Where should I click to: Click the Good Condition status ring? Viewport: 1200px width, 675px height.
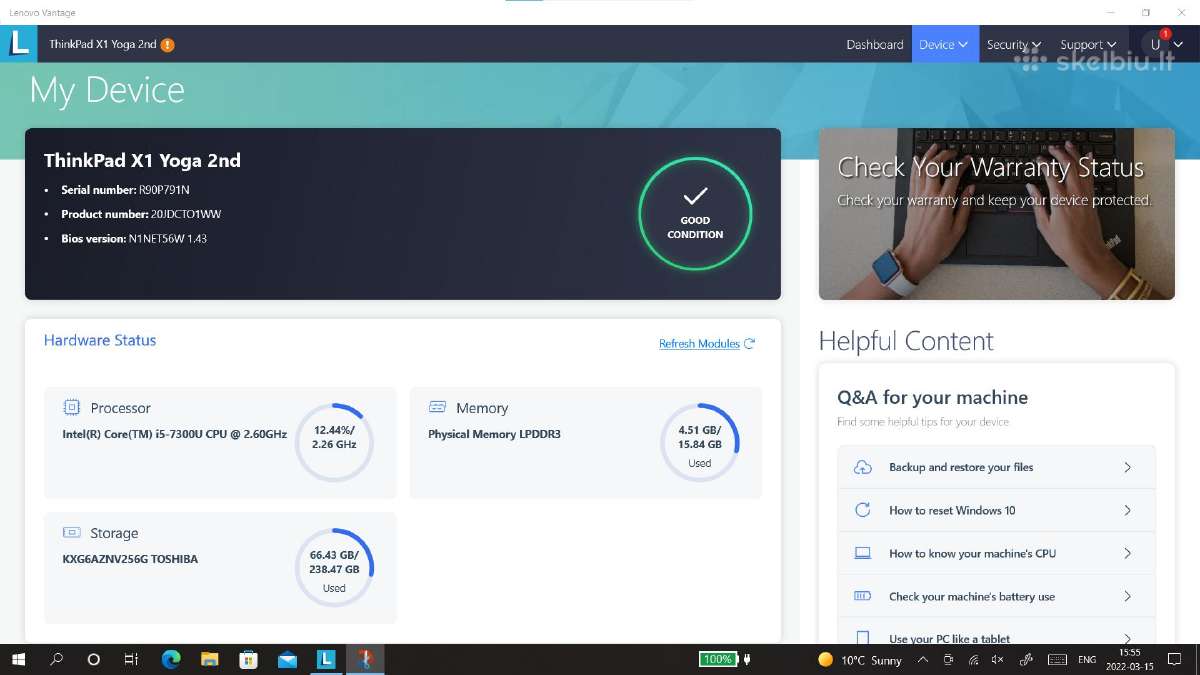click(x=695, y=214)
